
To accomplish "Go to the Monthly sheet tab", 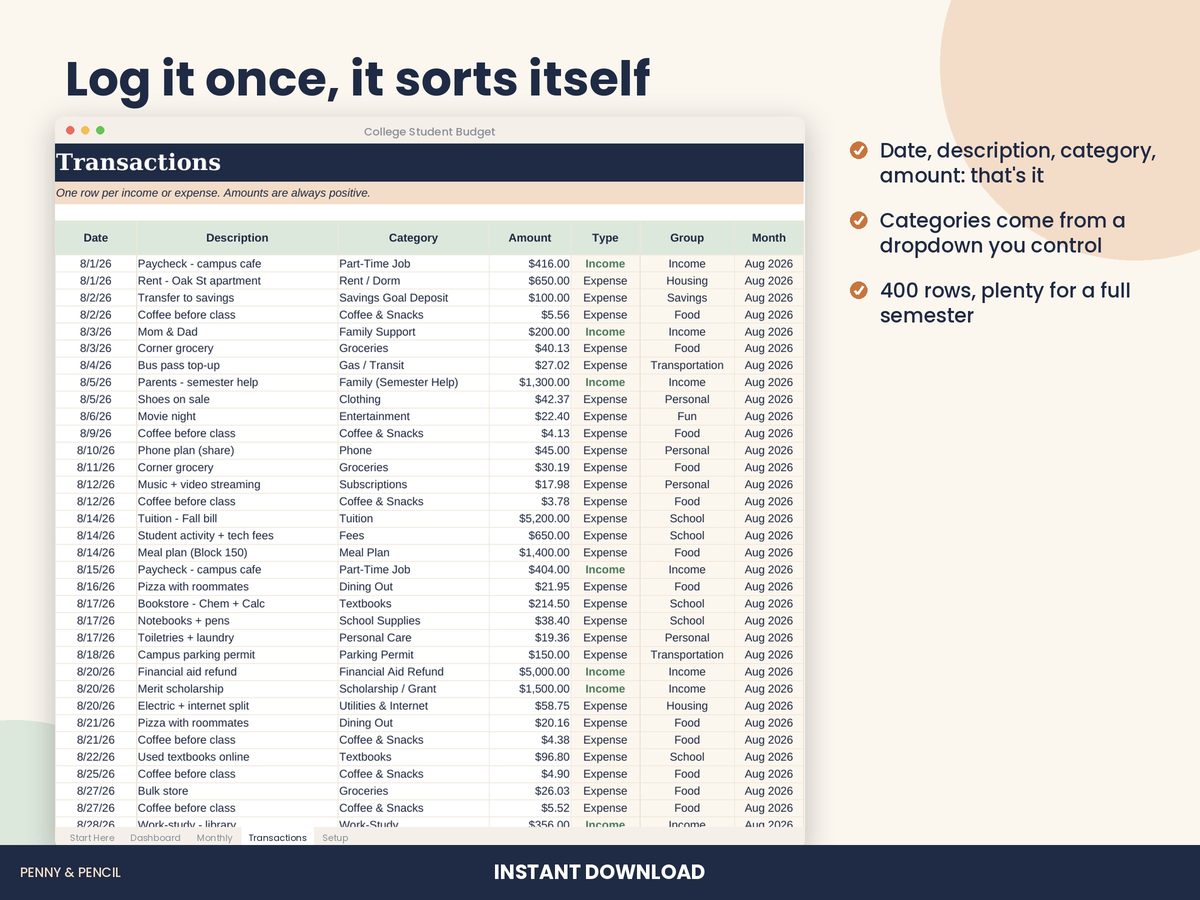I will (214, 838).
